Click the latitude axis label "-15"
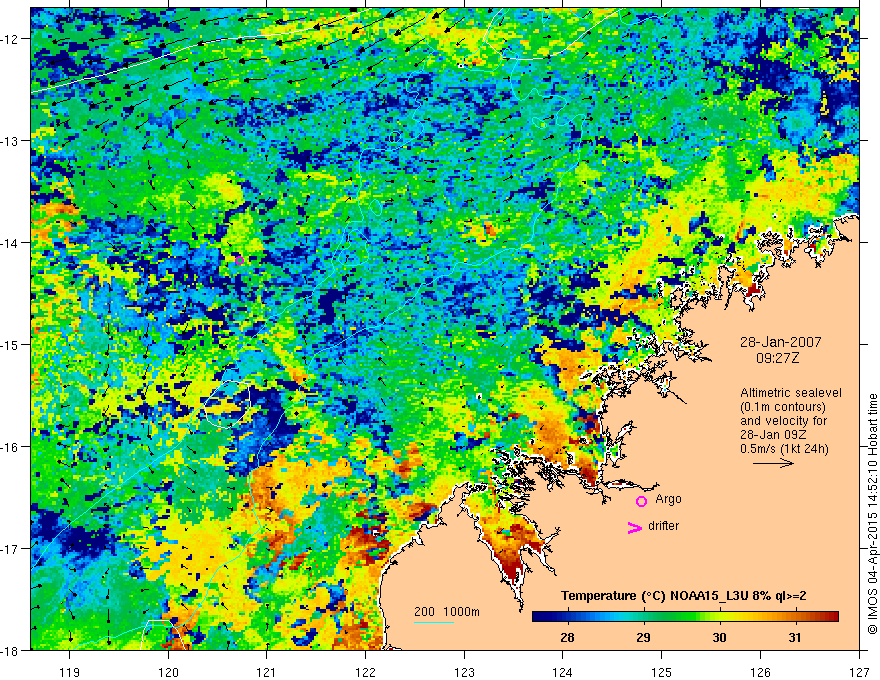 [x=11, y=344]
